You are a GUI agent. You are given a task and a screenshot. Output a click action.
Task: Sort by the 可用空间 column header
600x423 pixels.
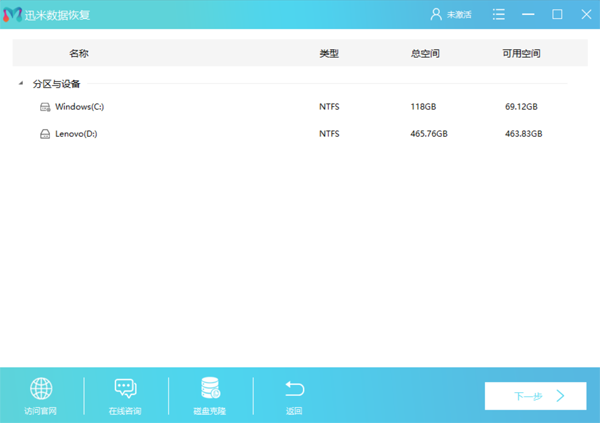521,53
